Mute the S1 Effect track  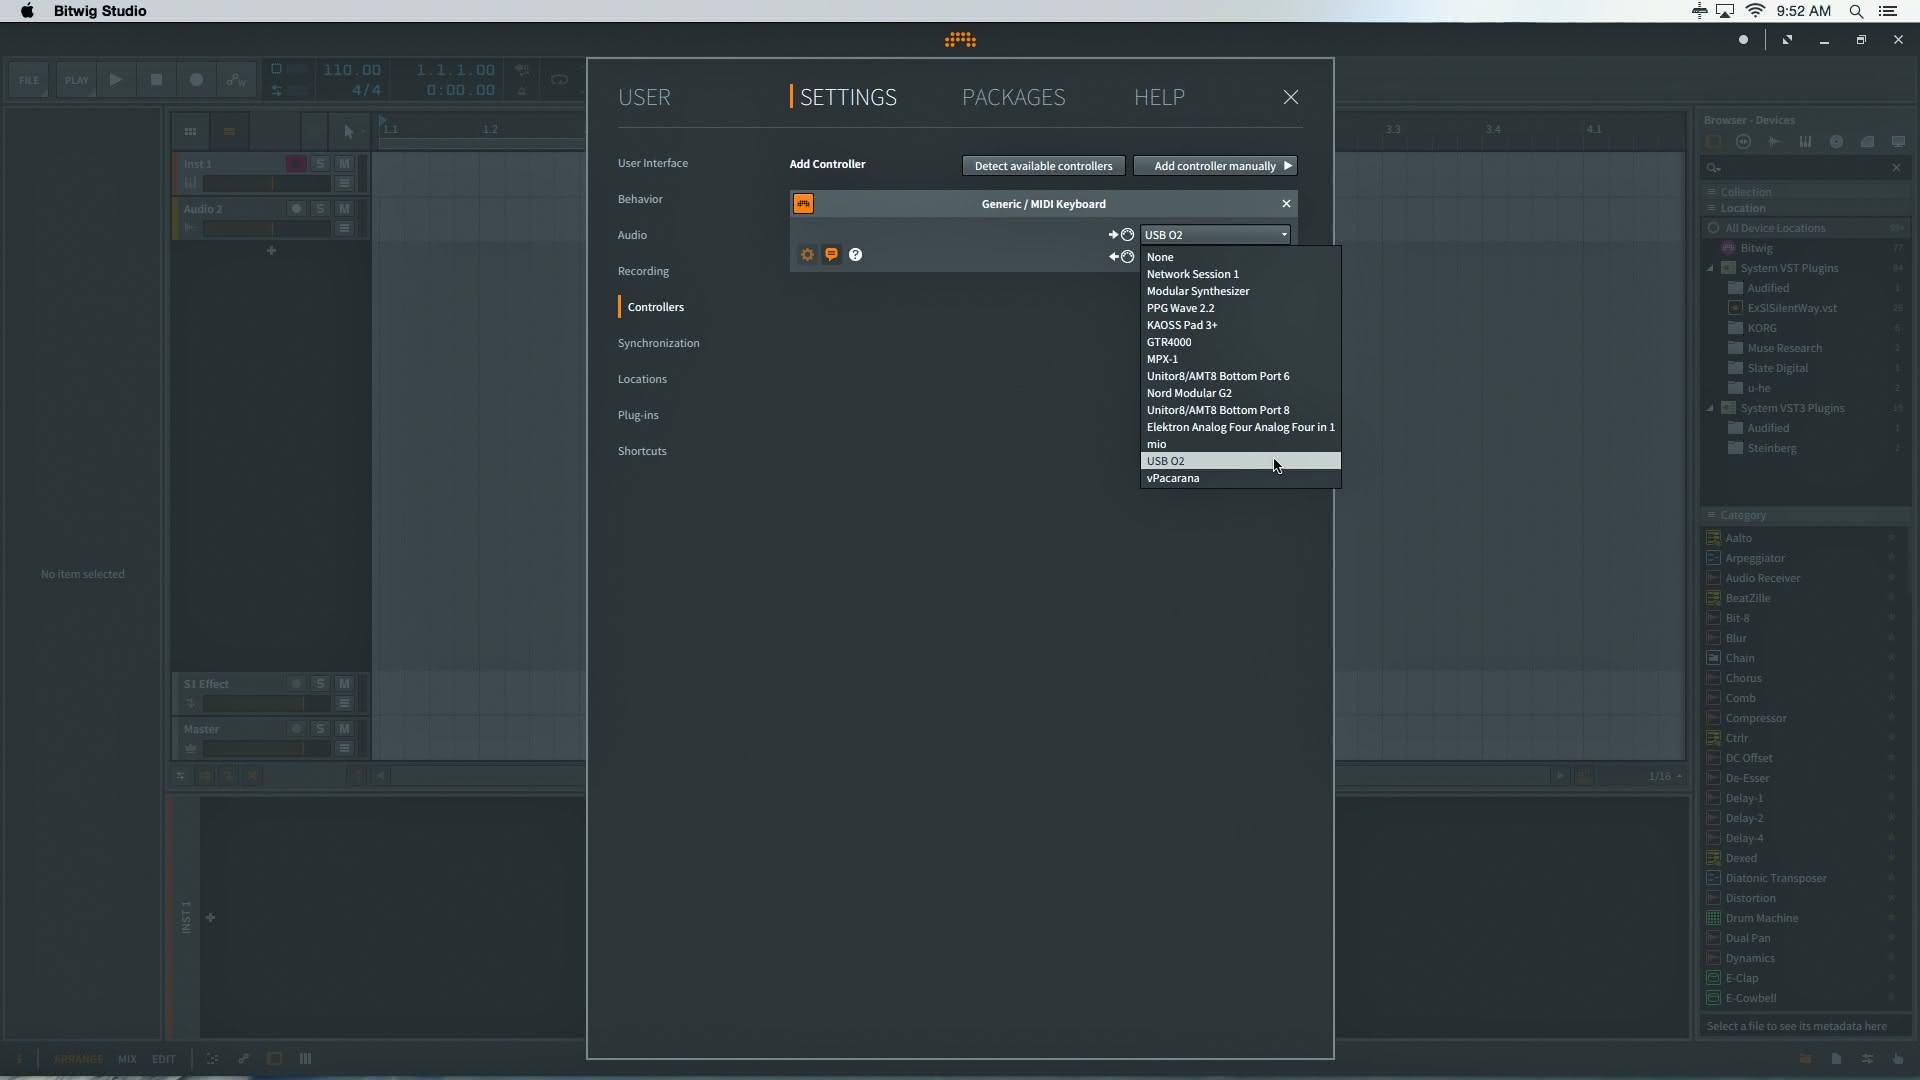coord(344,684)
